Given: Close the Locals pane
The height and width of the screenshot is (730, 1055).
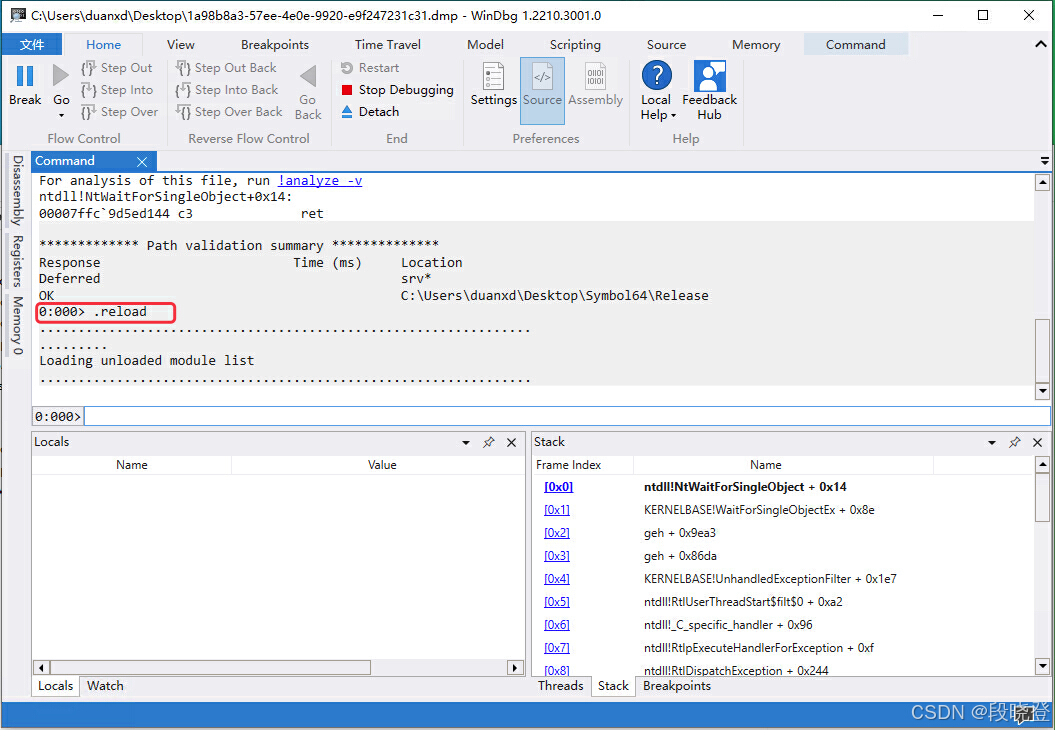Looking at the screenshot, I should click(x=511, y=442).
